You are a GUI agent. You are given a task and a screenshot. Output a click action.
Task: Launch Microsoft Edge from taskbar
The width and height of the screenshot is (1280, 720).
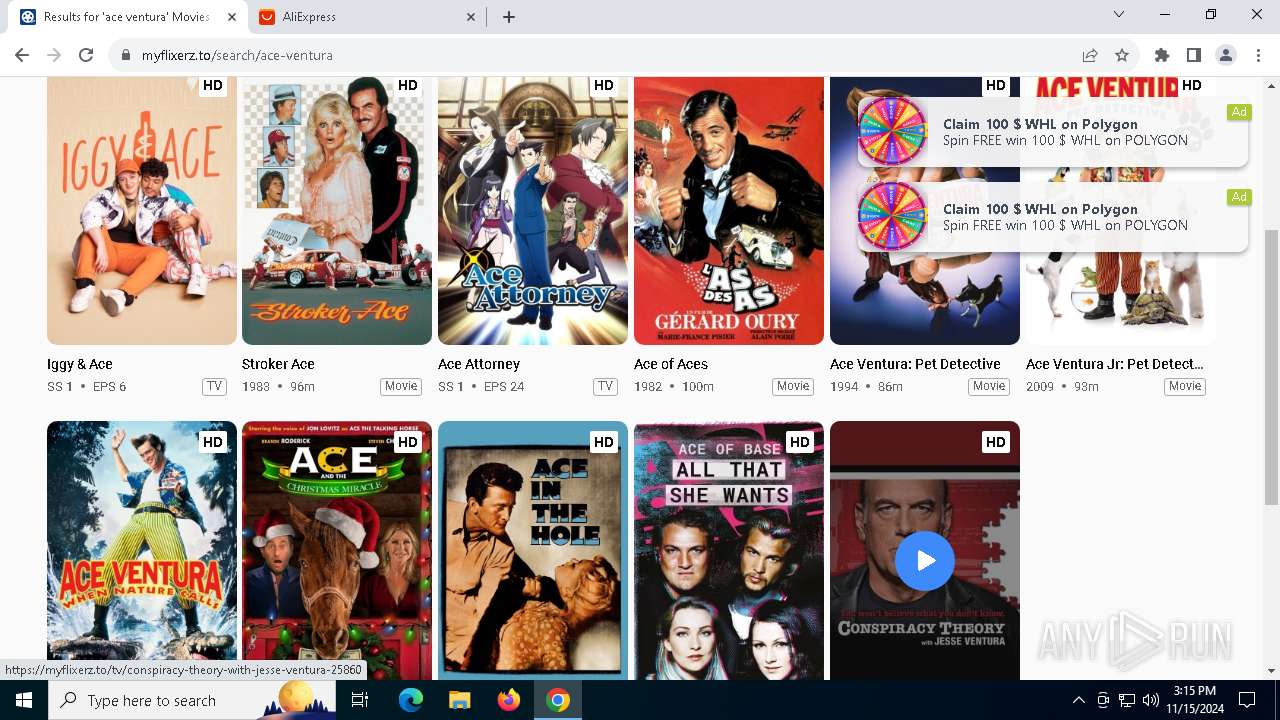411,700
